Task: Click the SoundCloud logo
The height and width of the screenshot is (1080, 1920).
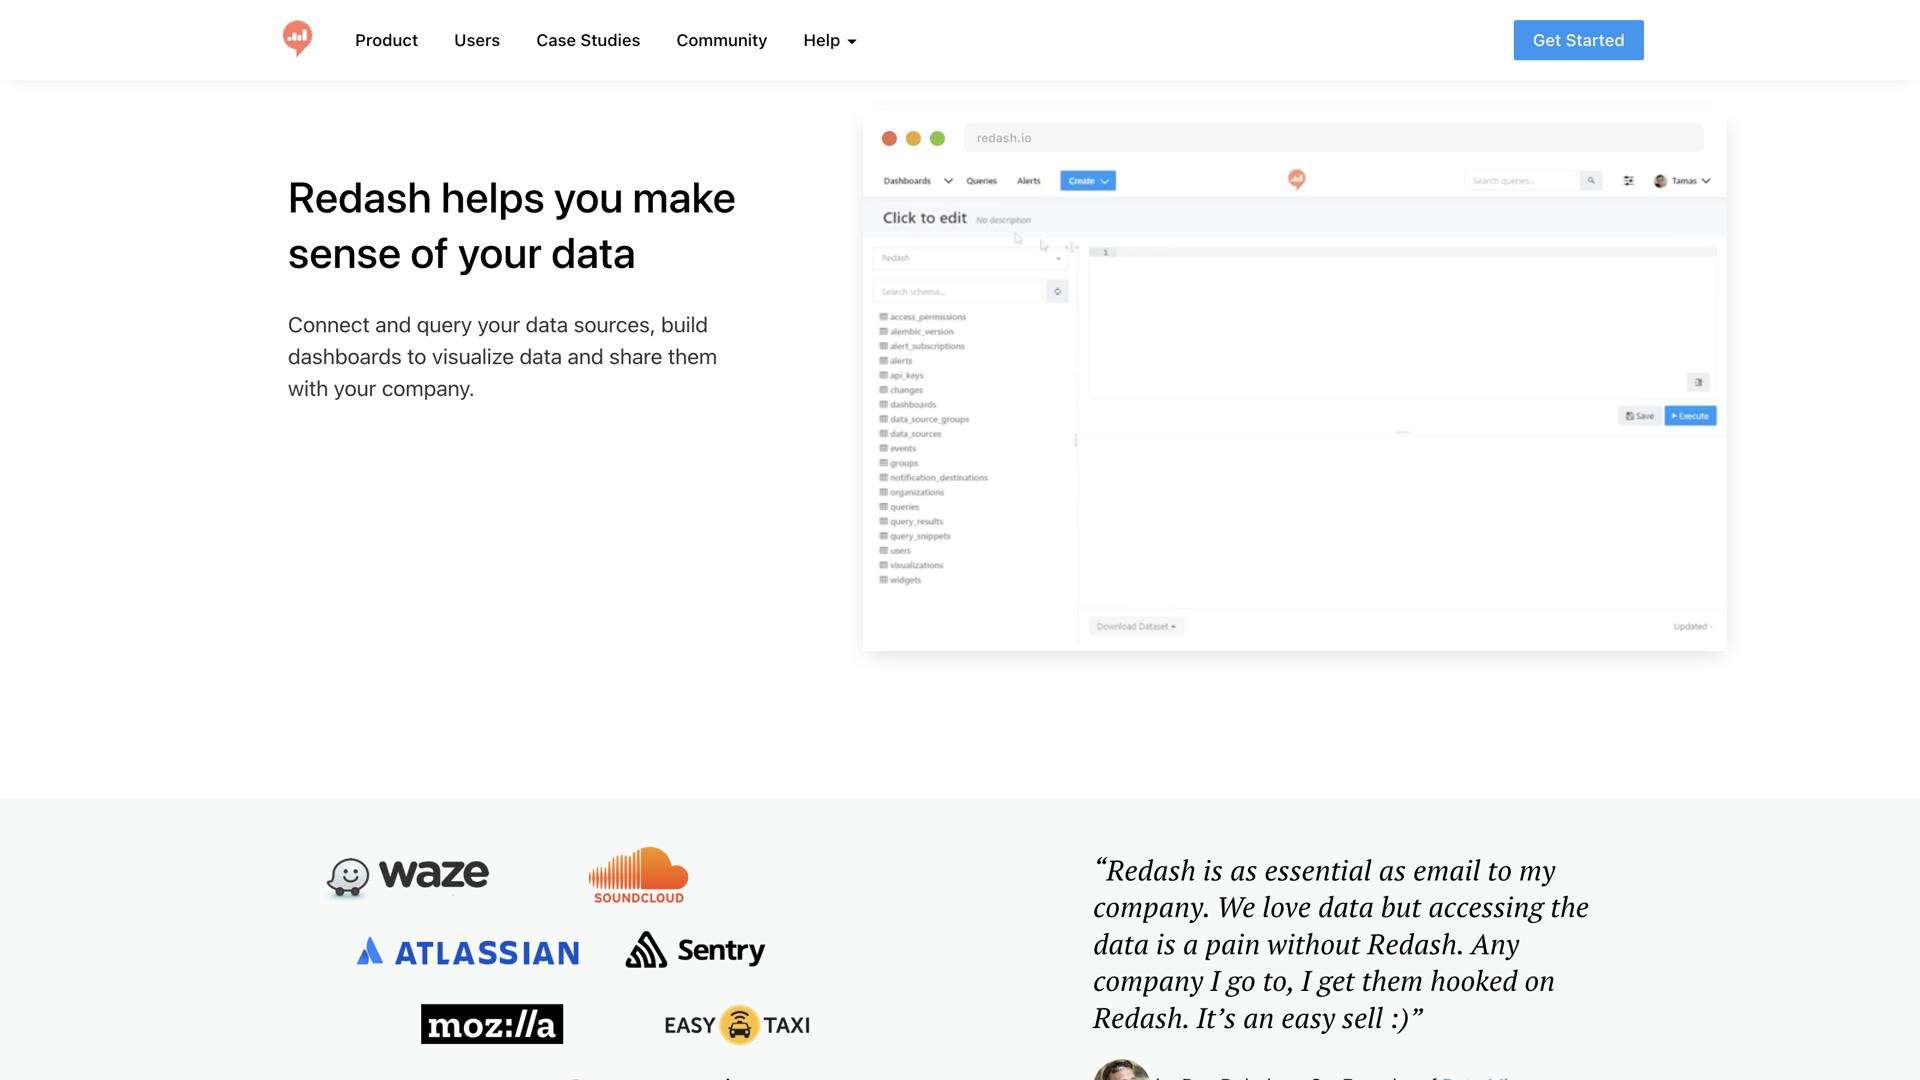Action: coord(638,875)
